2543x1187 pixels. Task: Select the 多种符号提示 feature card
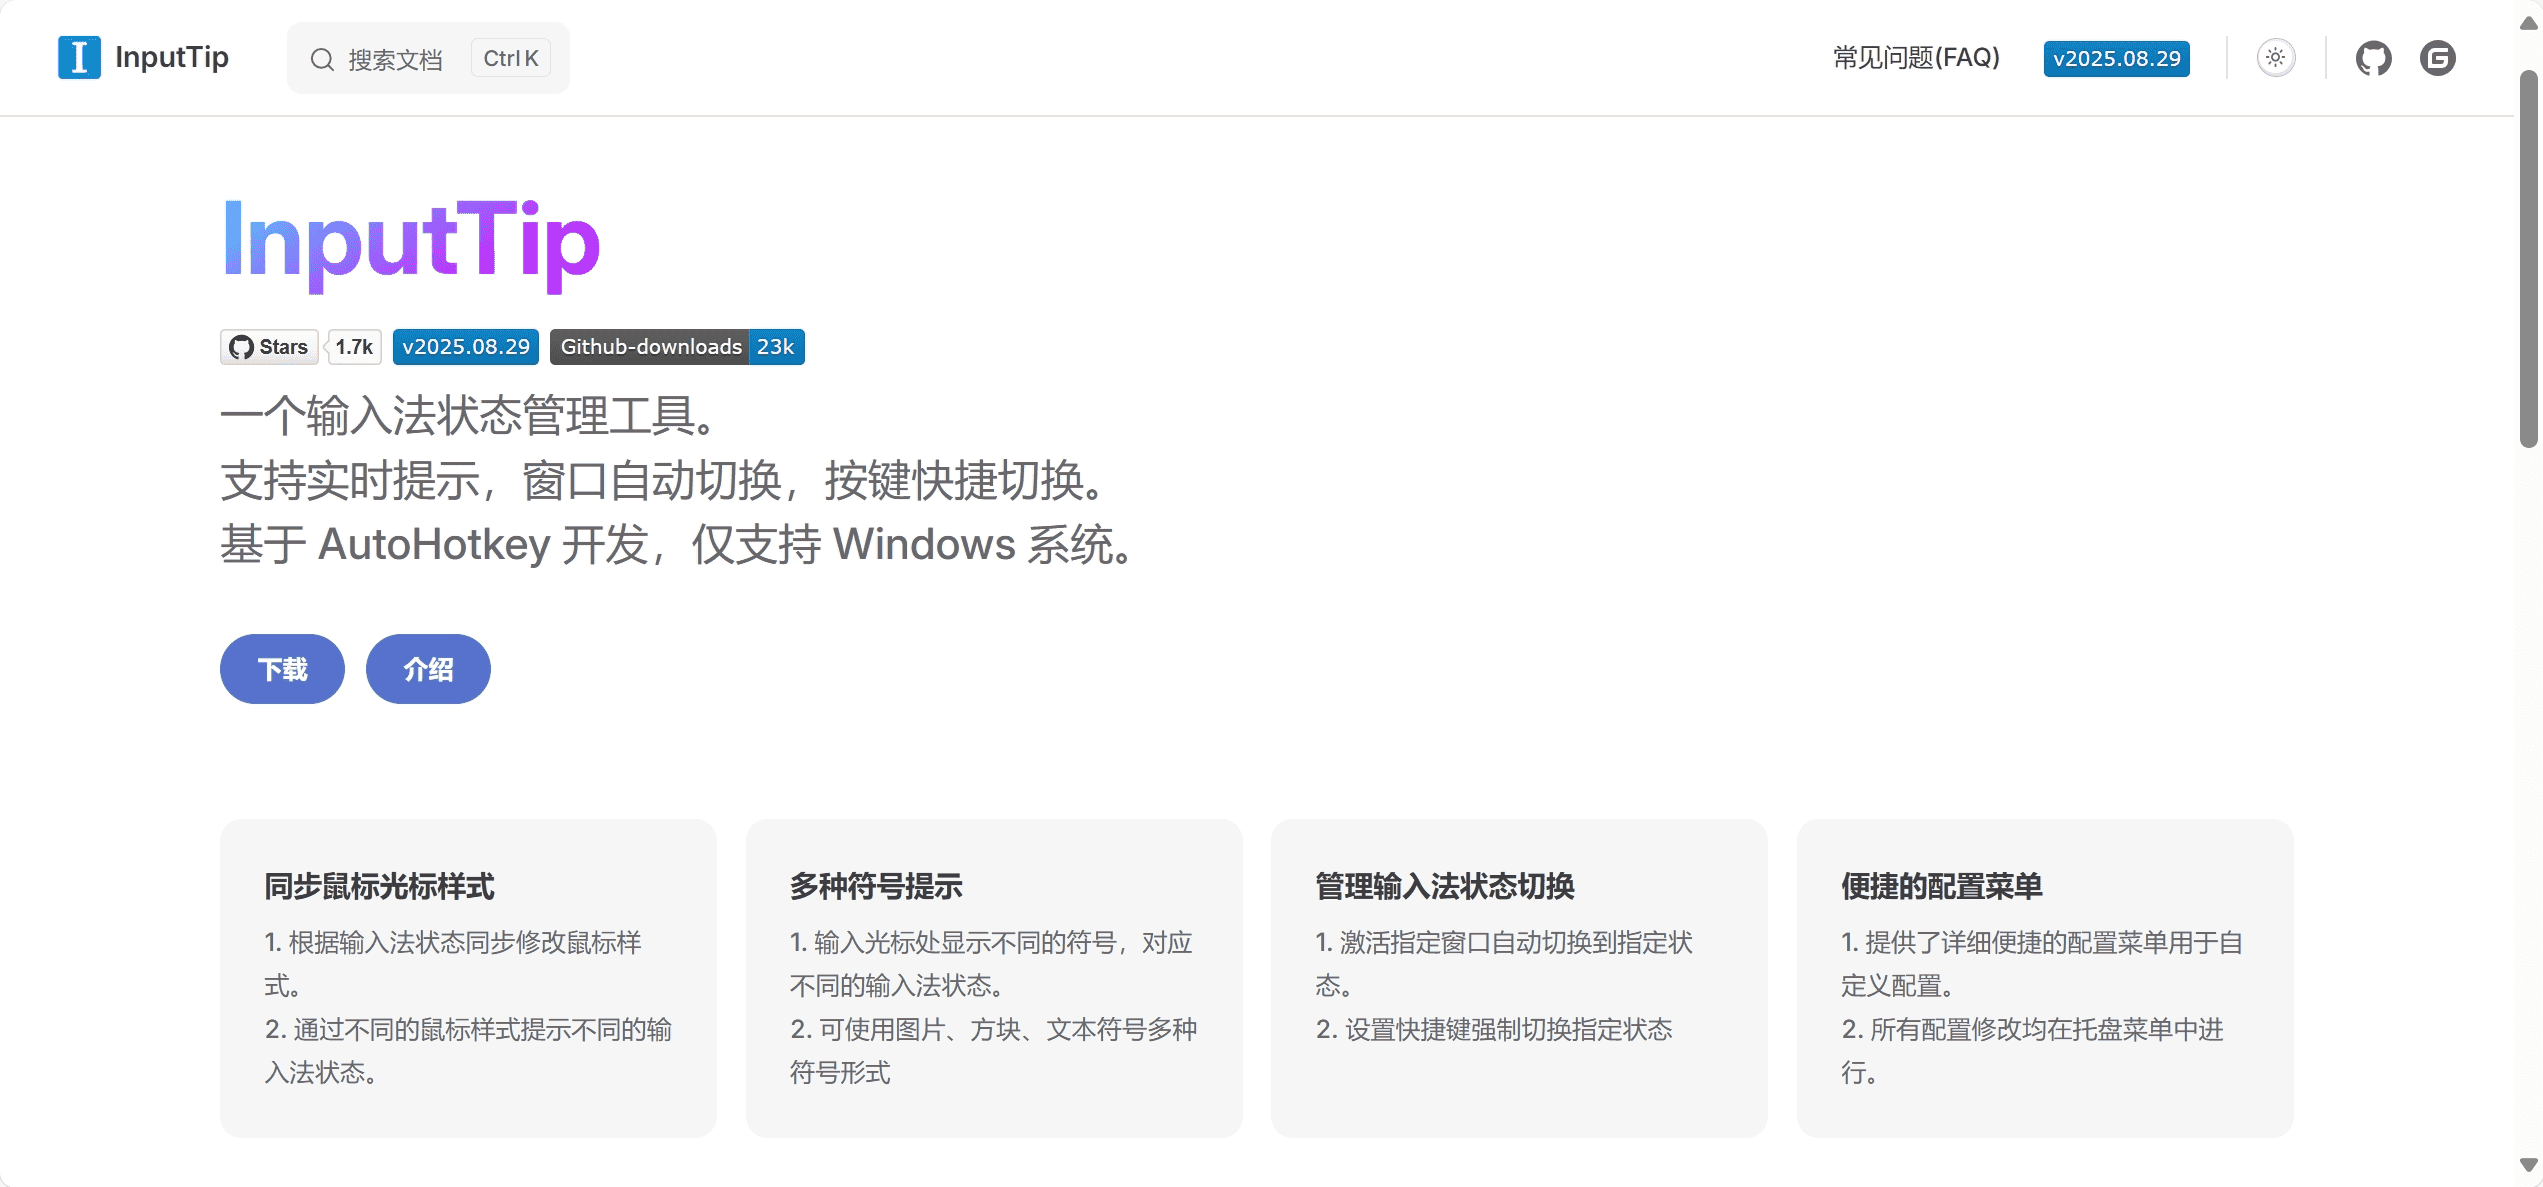tap(994, 978)
